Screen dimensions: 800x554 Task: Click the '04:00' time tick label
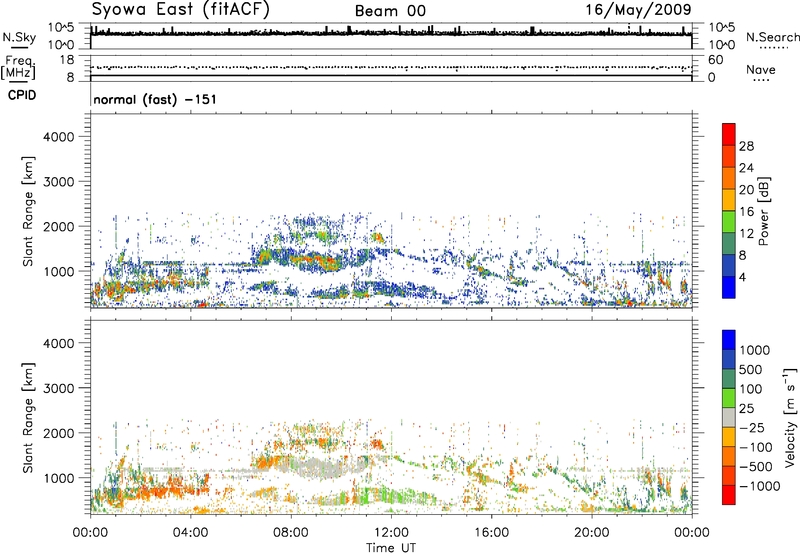click(191, 533)
